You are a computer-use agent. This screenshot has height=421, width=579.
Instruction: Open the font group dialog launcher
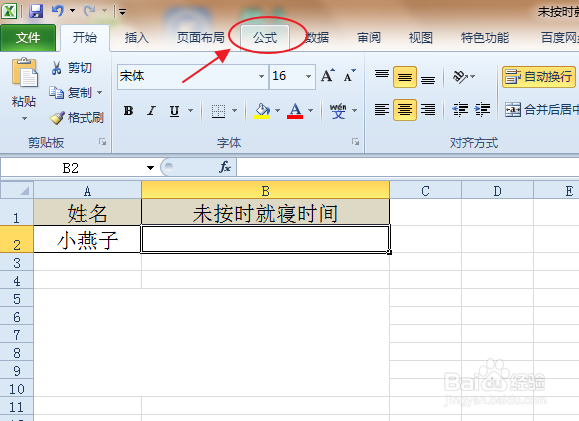click(355, 142)
